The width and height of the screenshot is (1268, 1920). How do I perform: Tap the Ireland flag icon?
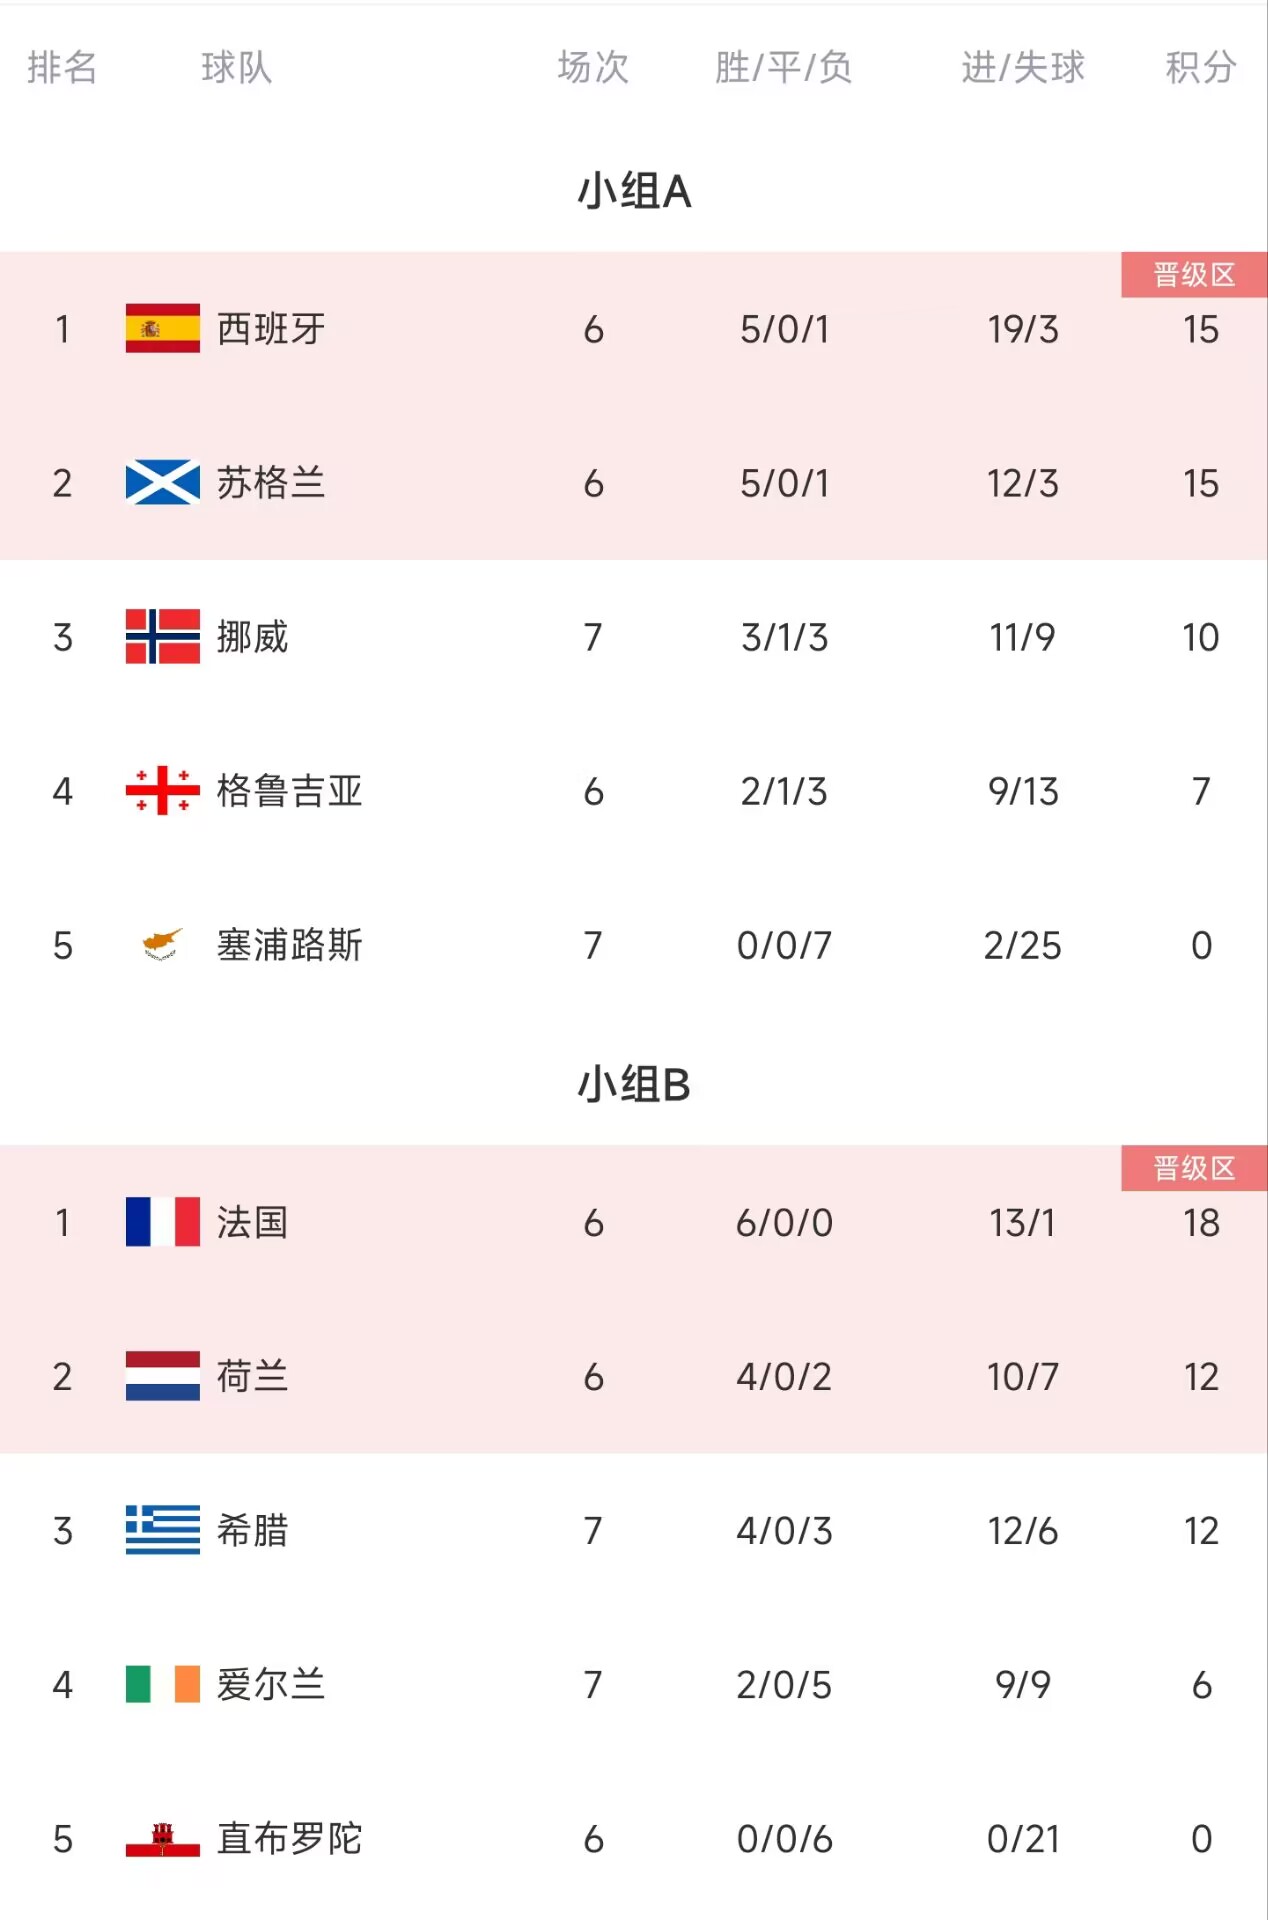pos(163,1684)
